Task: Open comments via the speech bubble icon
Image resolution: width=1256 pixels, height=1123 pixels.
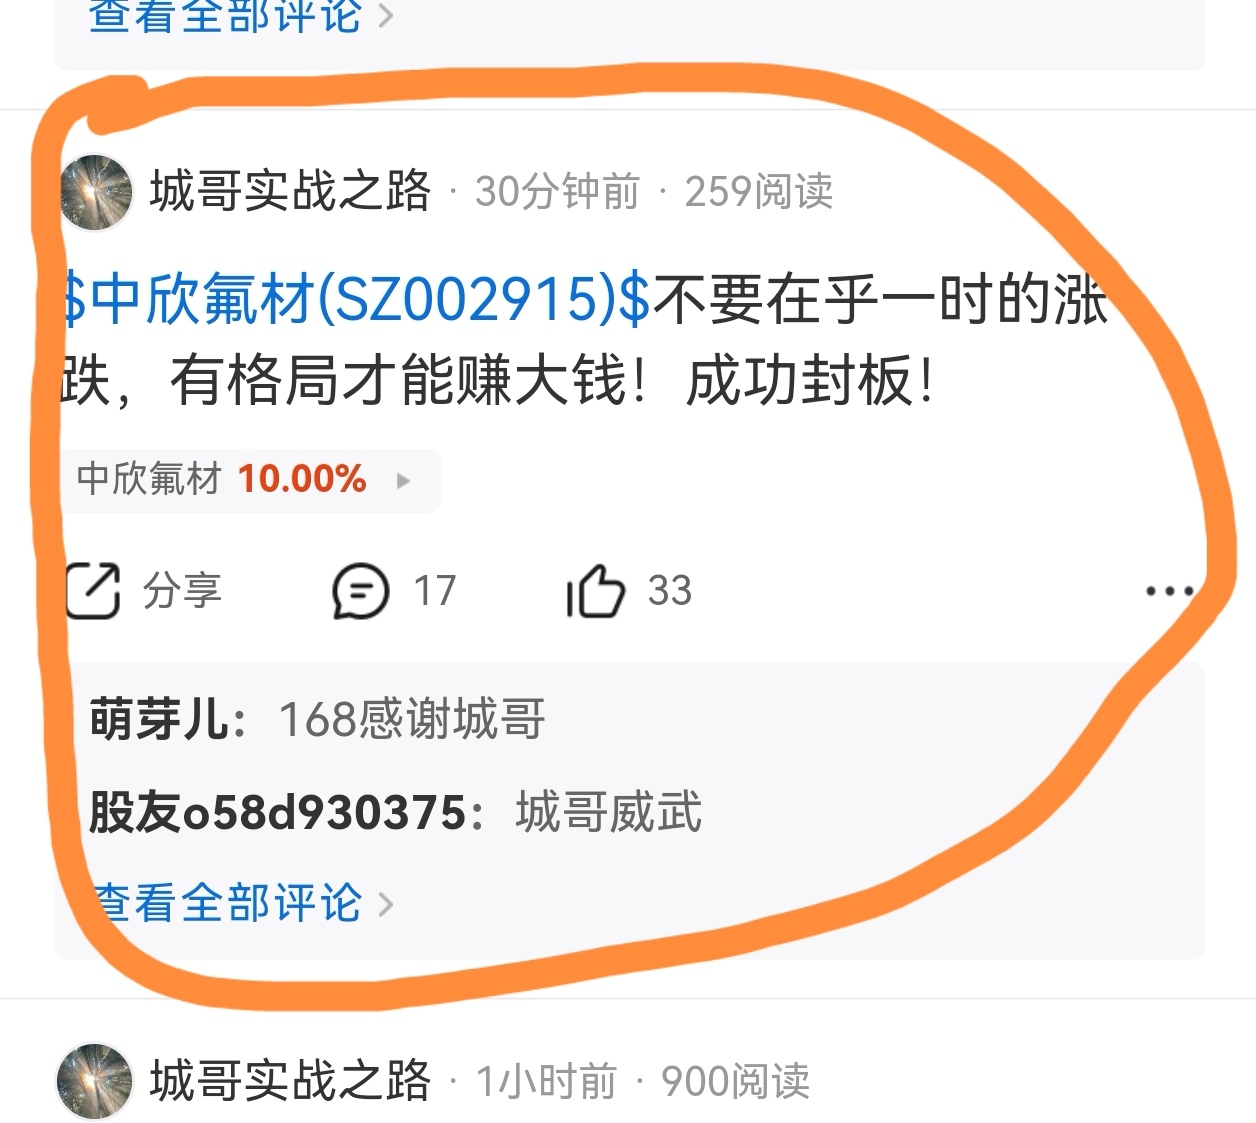Action: click(x=360, y=590)
